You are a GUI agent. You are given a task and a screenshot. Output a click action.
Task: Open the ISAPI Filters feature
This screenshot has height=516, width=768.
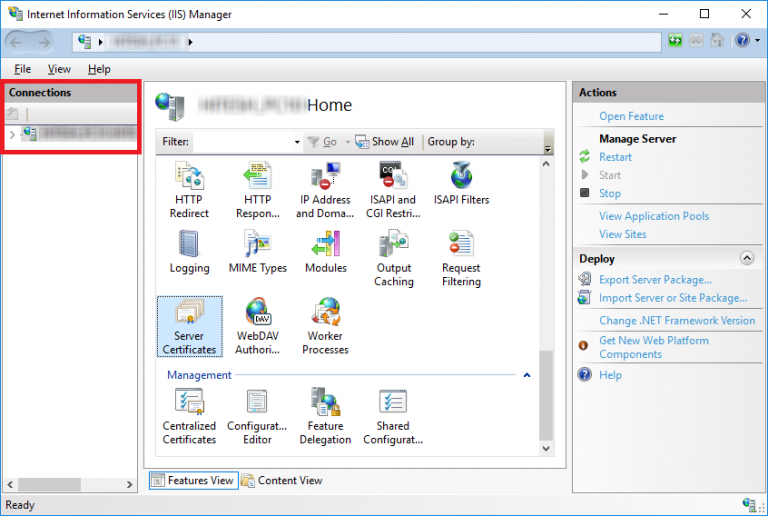tap(461, 183)
